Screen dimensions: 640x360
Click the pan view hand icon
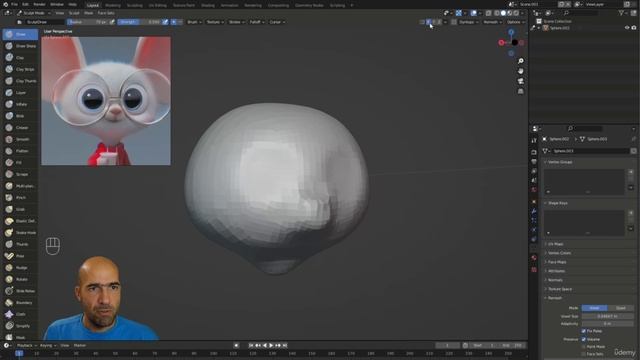coord(520,71)
